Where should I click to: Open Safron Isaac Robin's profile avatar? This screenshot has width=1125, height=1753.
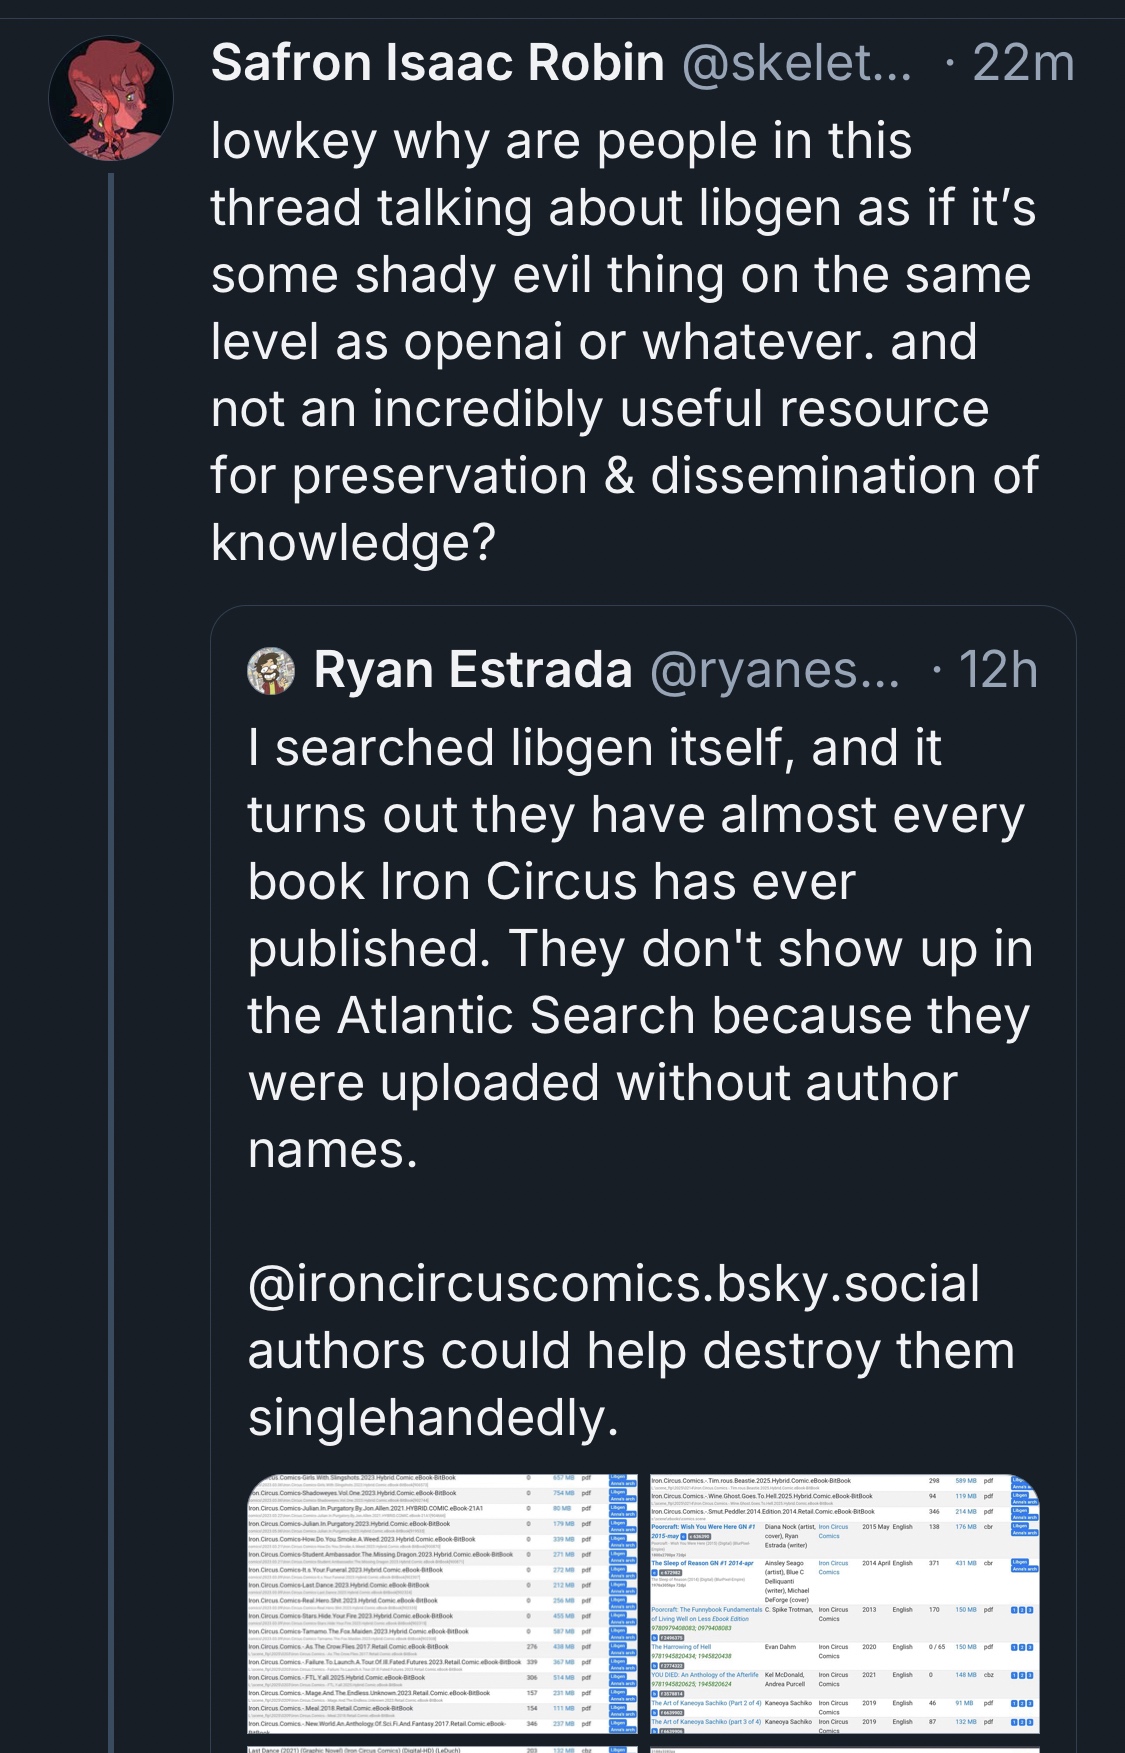pyautogui.click(x=110, y=98)
